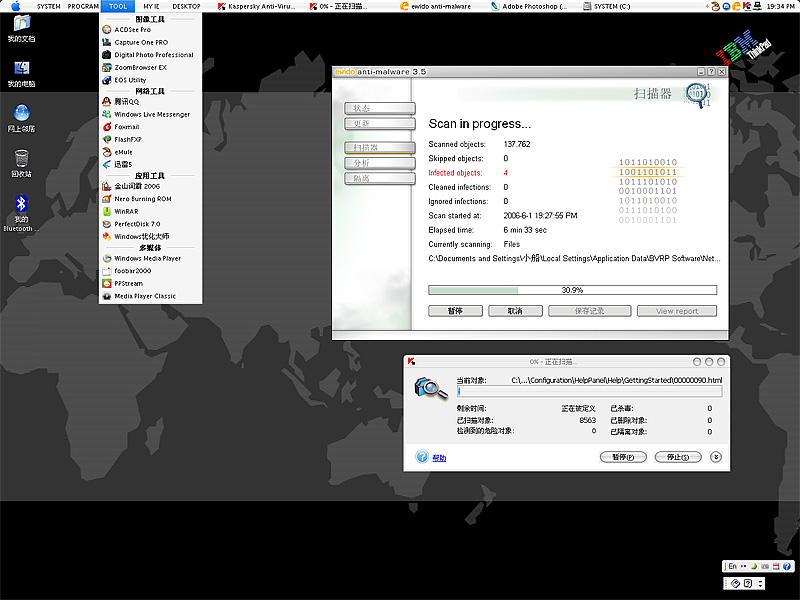Viewport: 800px width, 600px height.
Task: Select Windows Media Player menu entry
Action: pyautogui.click(x=147, y=258)
